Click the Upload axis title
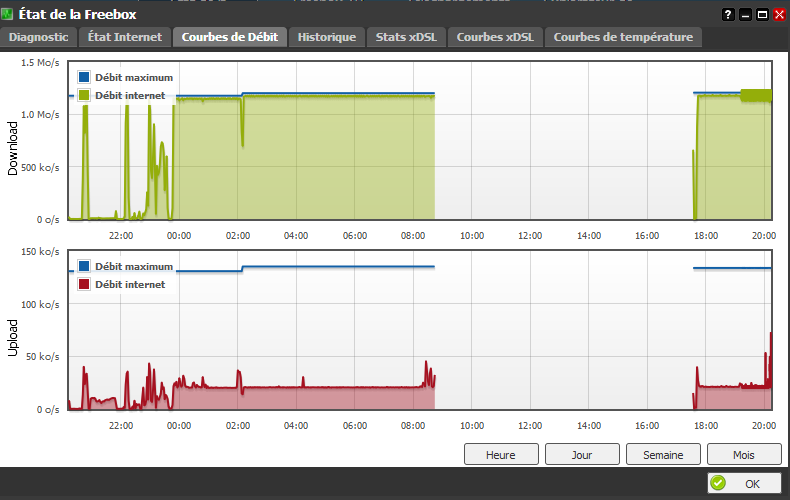790x500 pixels. [x=13, y=338]
